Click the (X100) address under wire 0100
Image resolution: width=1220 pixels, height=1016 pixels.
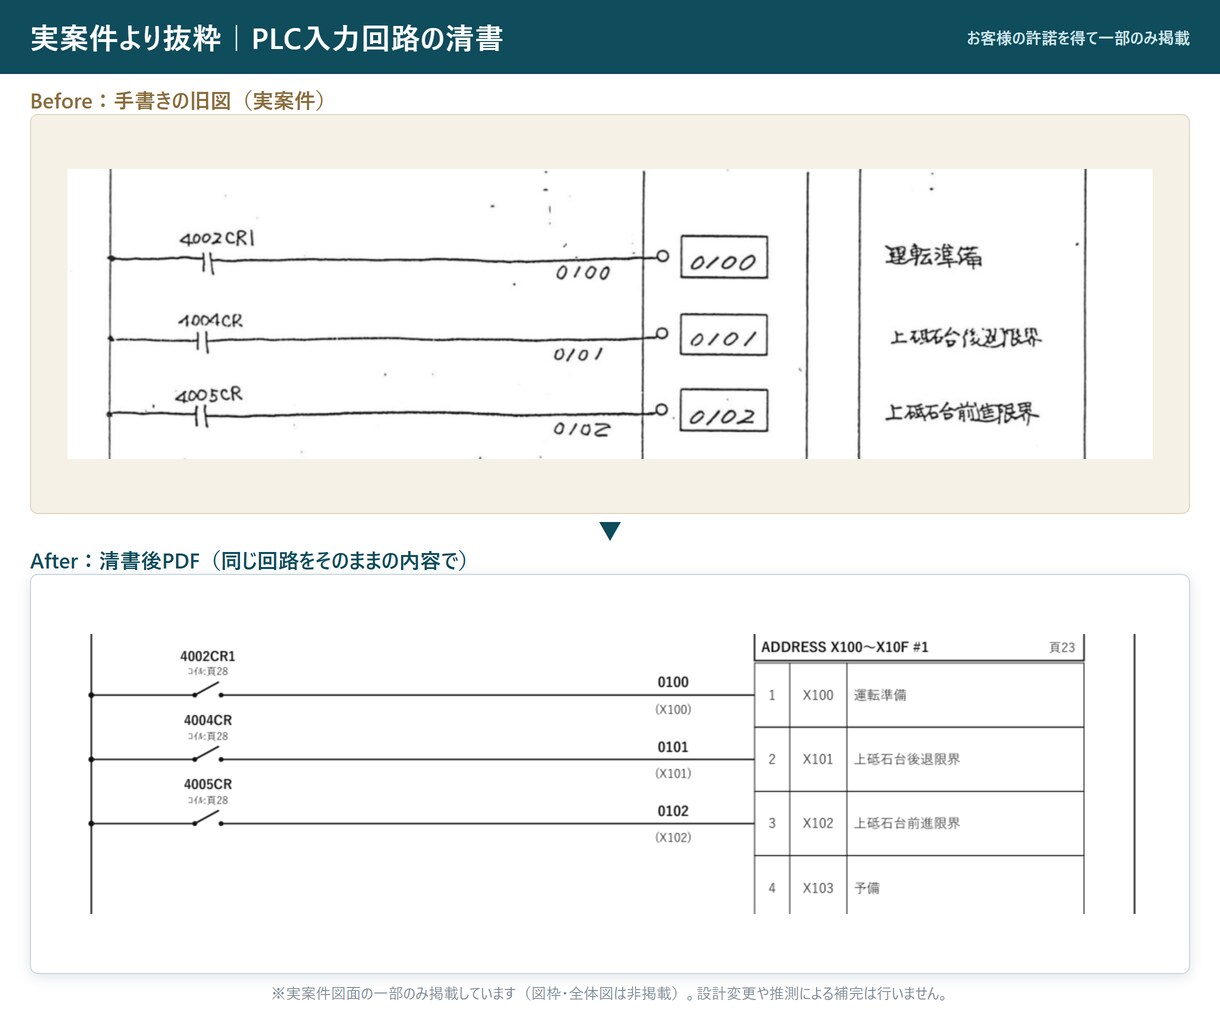pyautogui.click(x=673, y=709)
